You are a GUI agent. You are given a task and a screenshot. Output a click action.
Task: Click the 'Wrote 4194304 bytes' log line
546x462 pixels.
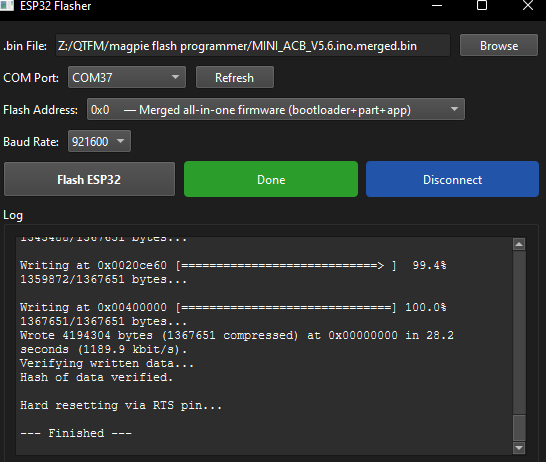237,335
